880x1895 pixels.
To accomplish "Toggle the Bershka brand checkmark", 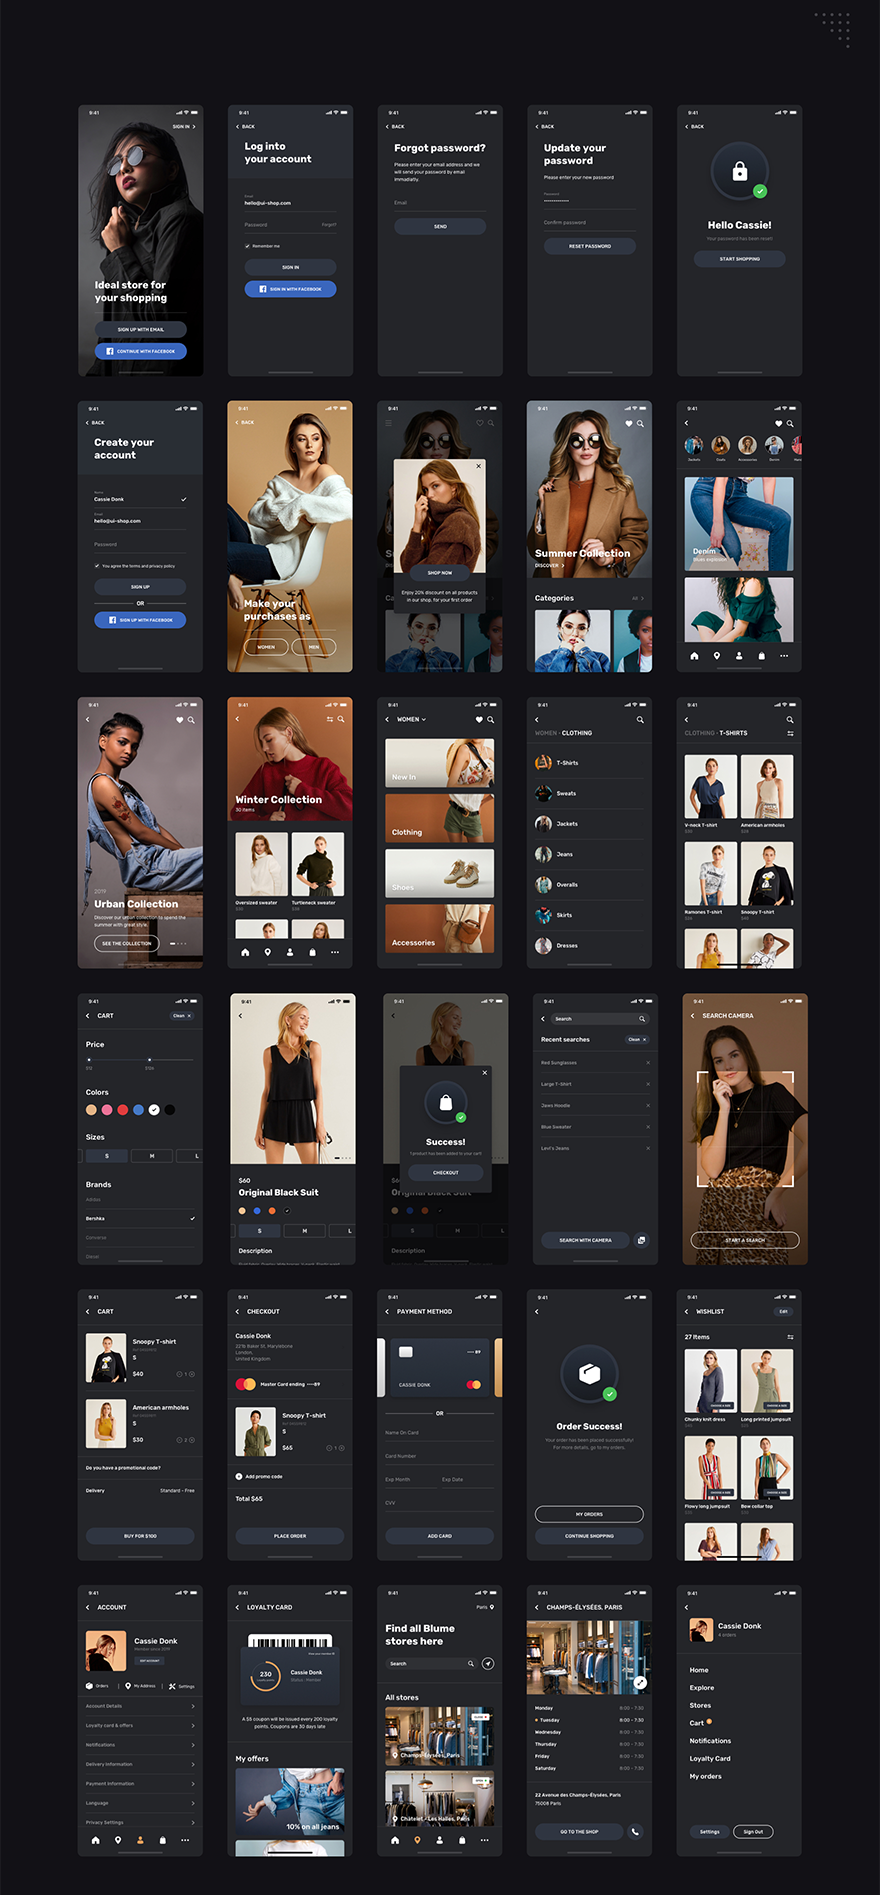I will [192, 1218].
